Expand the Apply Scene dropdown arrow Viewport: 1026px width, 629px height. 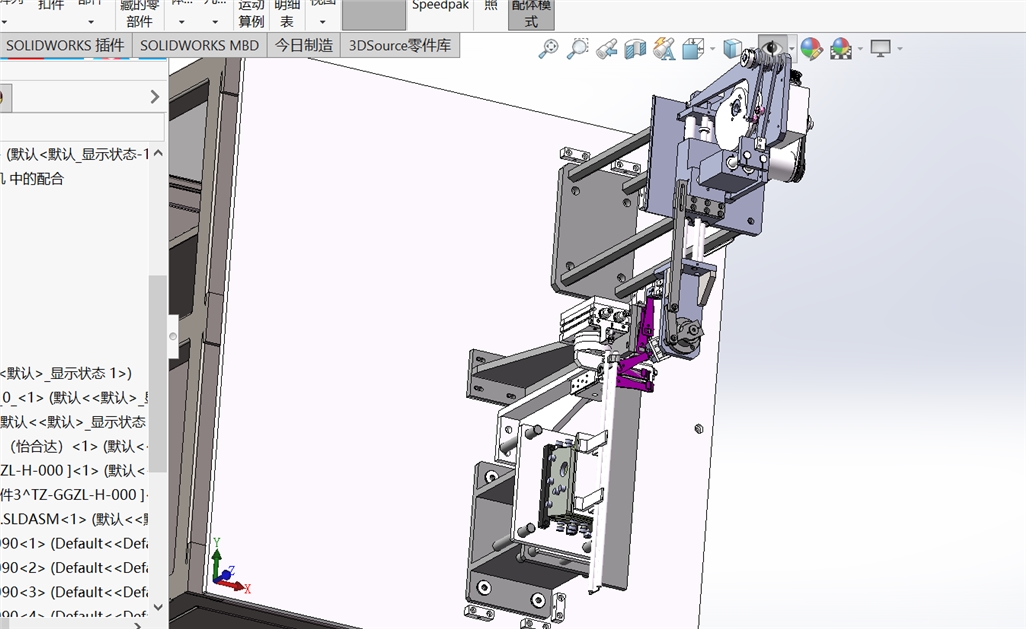860,49
